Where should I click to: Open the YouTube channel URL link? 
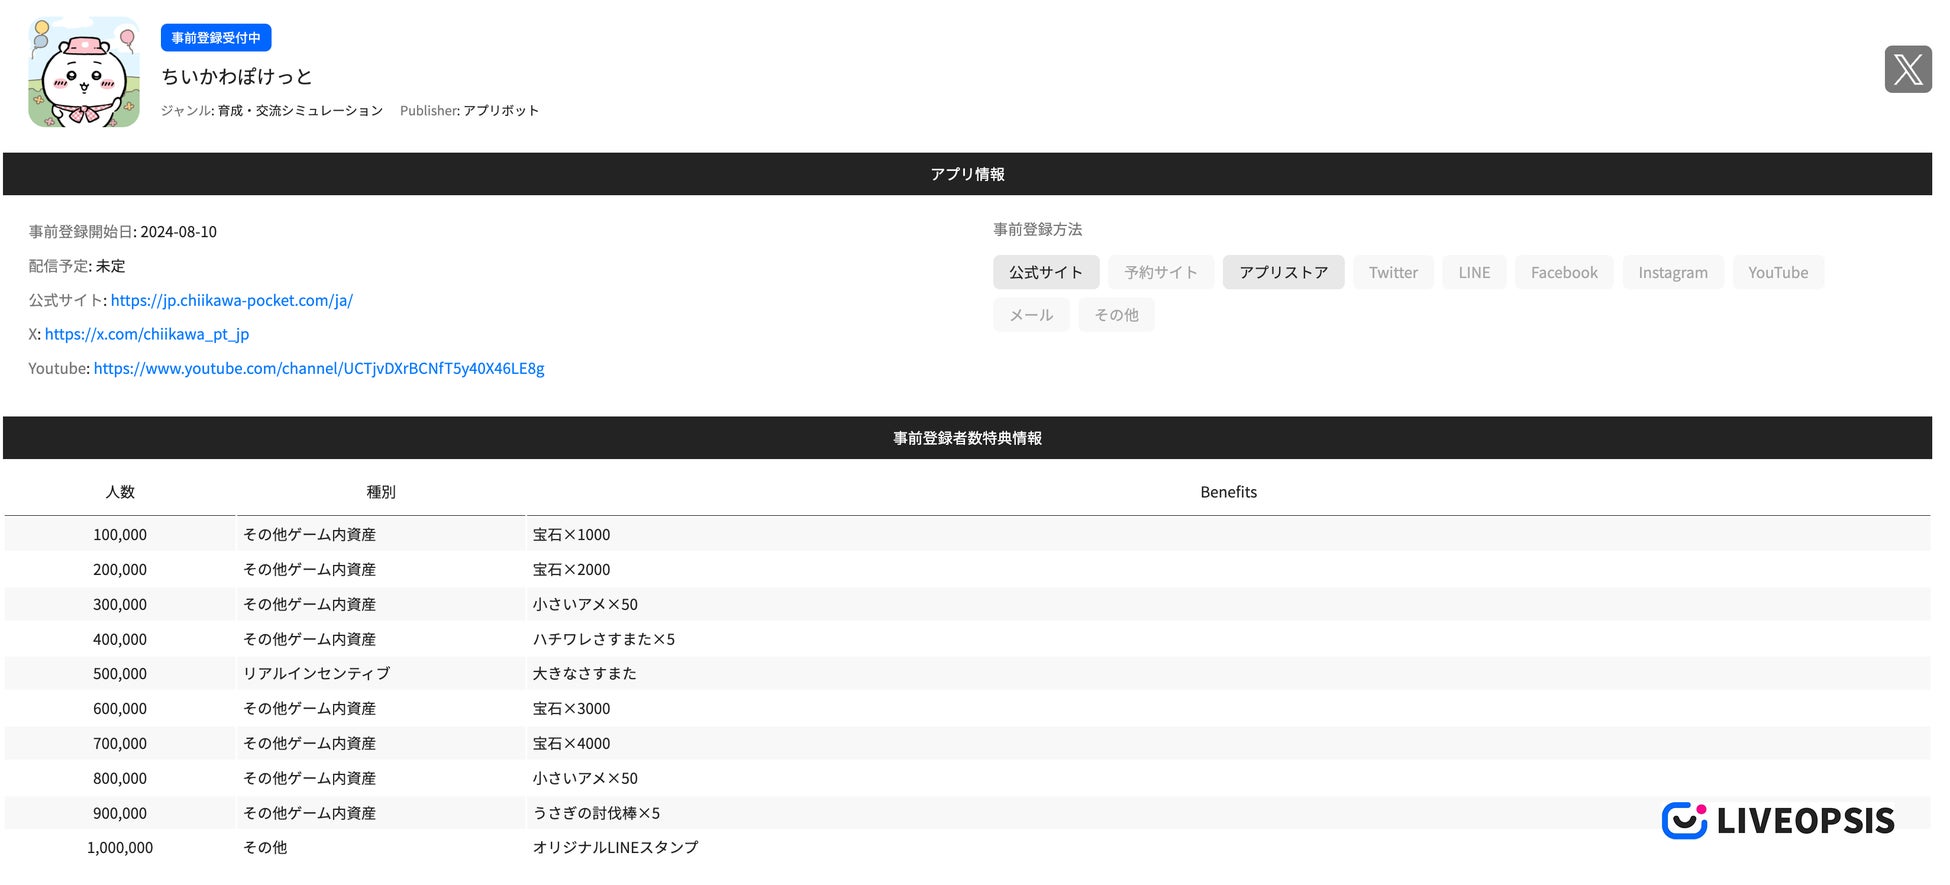coord(319,368)
